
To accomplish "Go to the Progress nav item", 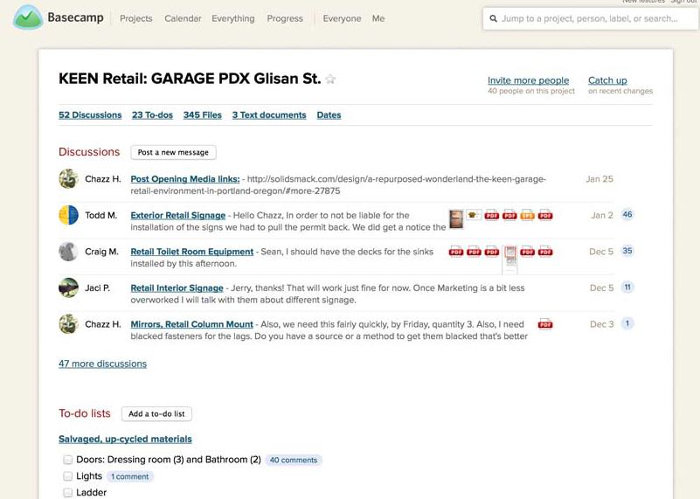I will point(286,18).
